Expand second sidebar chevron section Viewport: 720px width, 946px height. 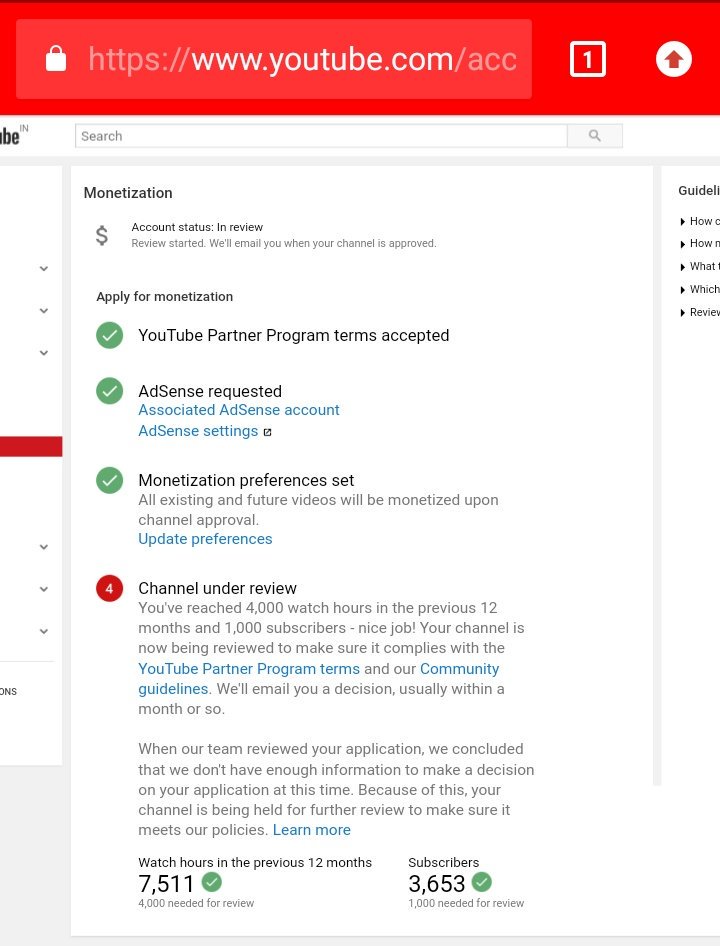[x=44, y=311]
